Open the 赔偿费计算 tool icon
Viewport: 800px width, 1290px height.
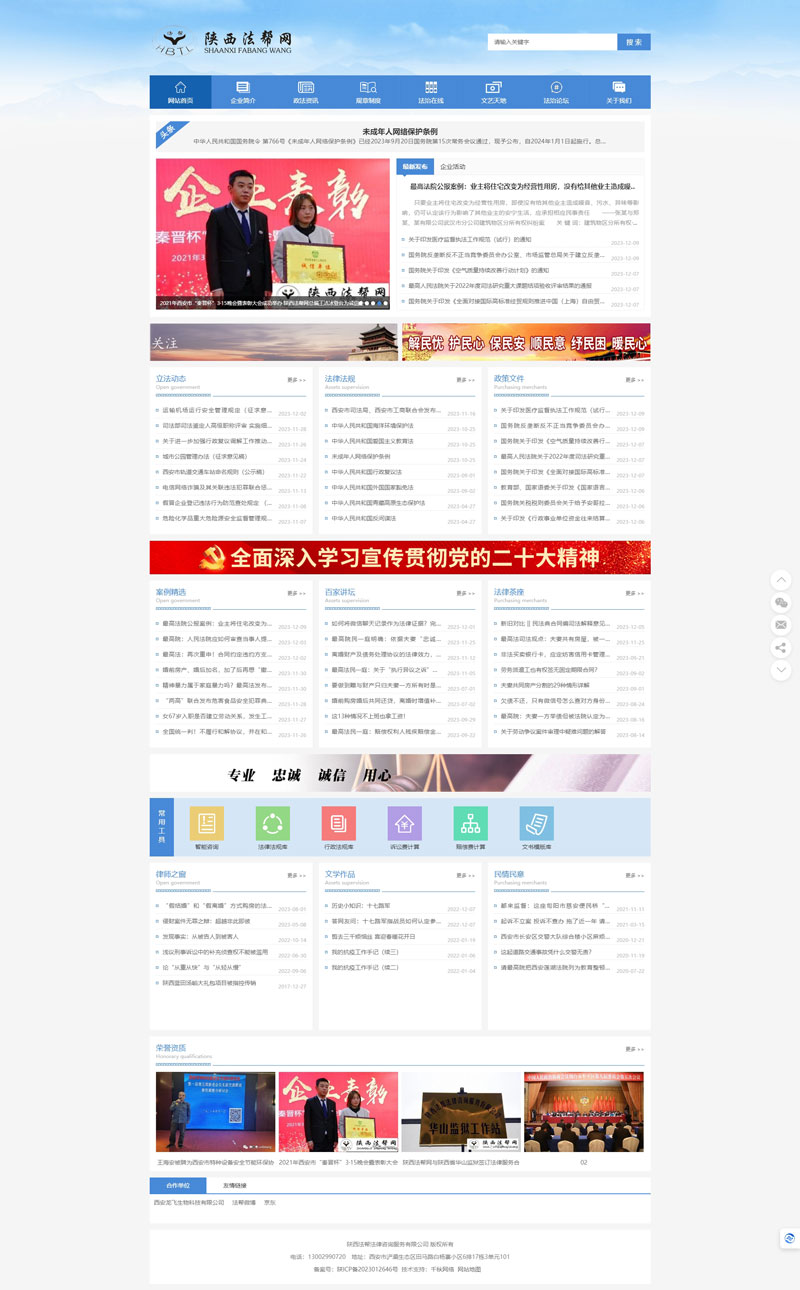click(x=471, y=823)
